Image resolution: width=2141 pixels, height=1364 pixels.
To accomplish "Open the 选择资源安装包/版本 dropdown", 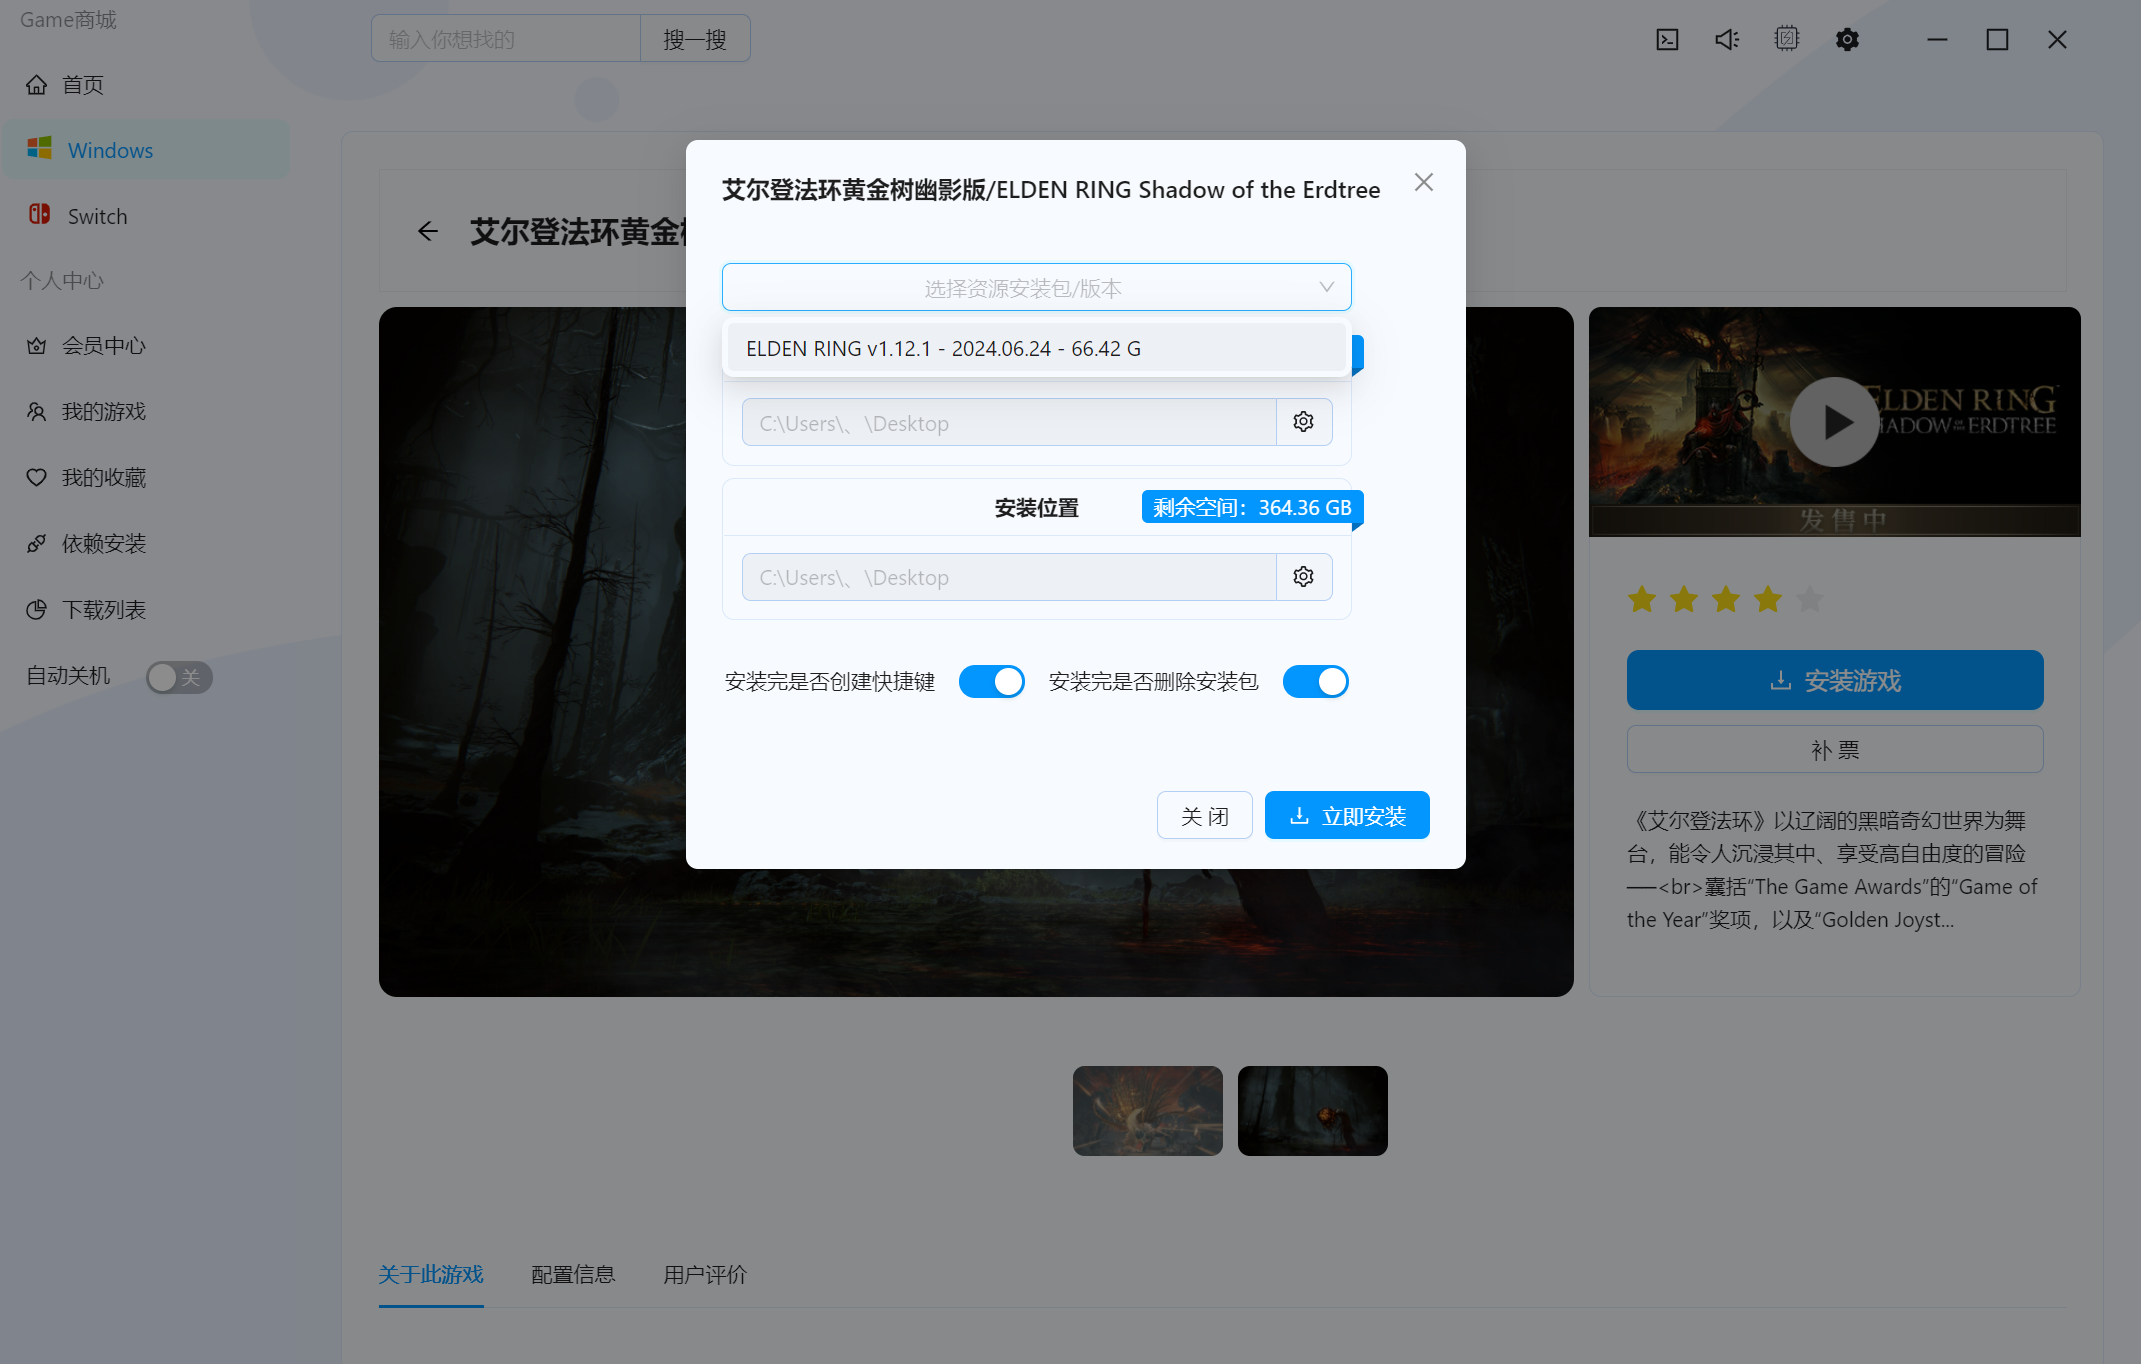I will [x=1037, y=288].
